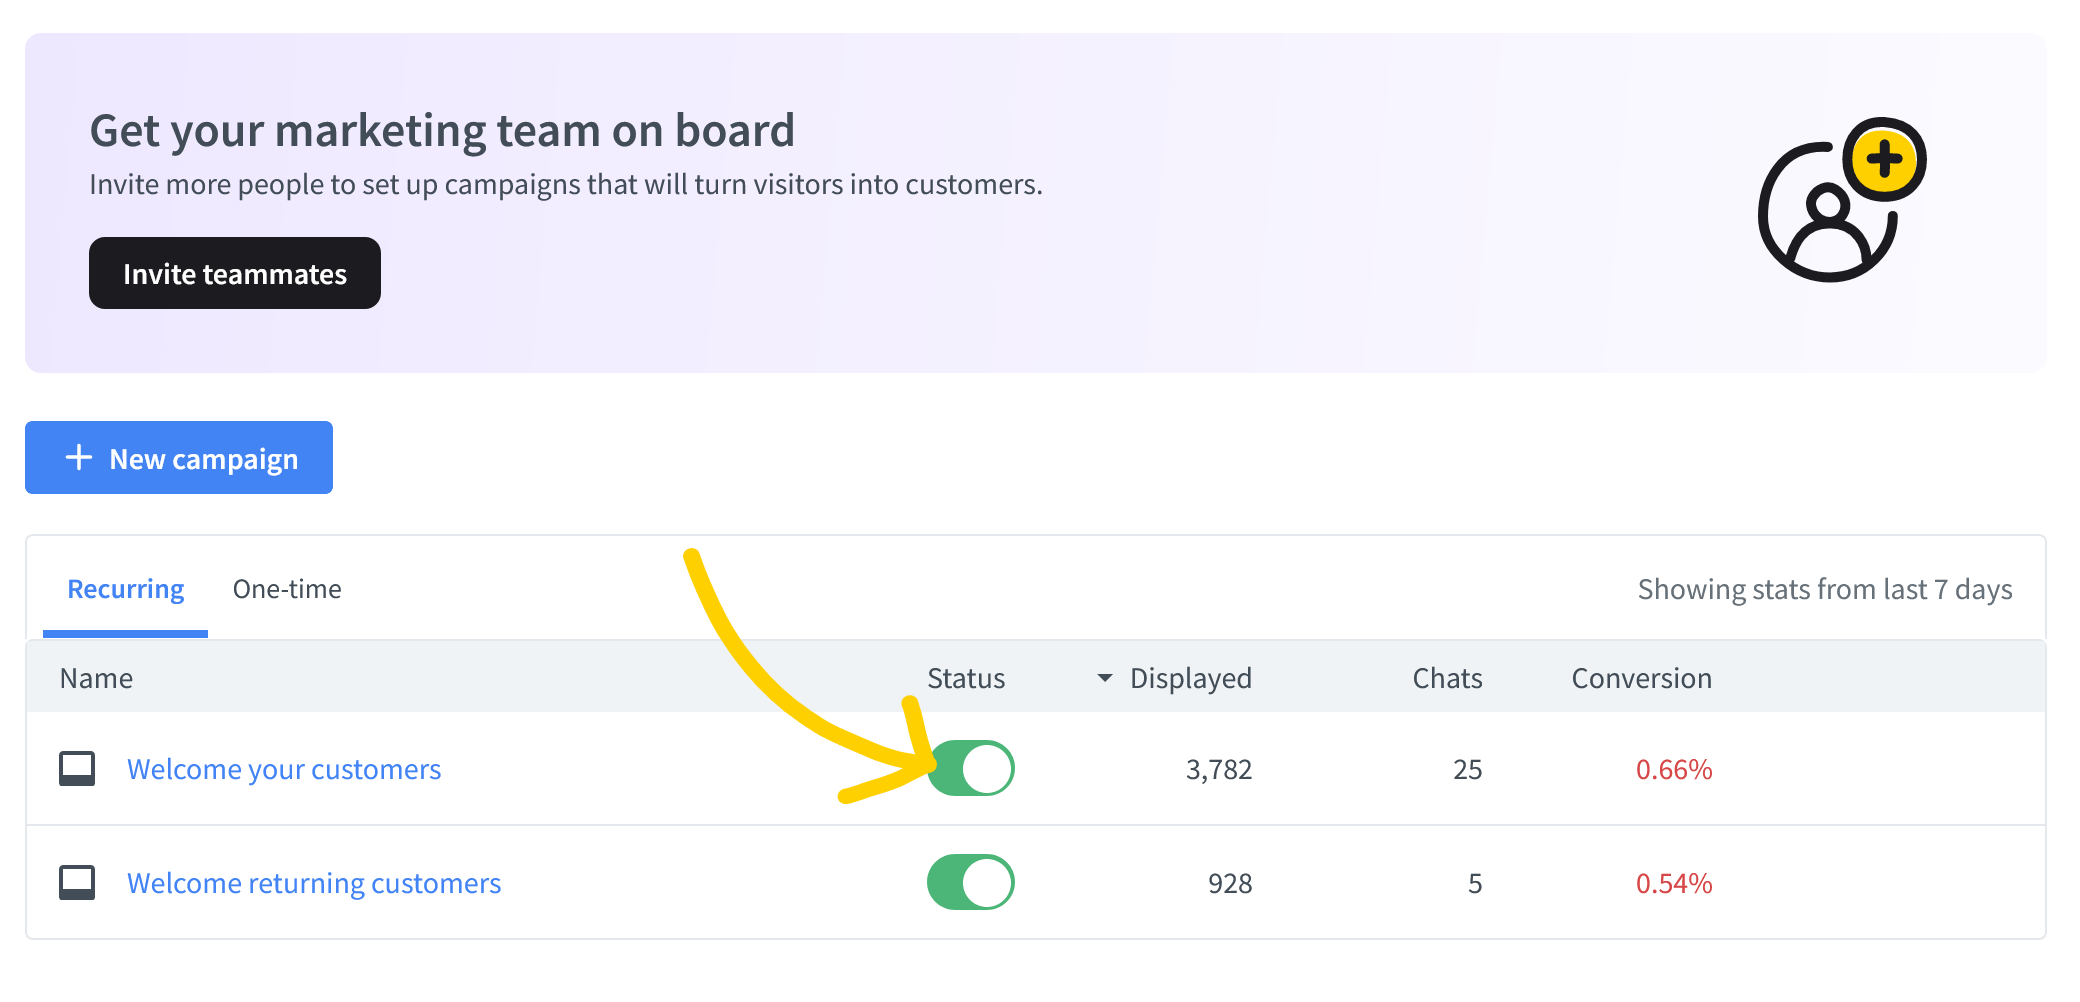
Task: Click the 0.54% conversion value
Action: point(1673,883)
